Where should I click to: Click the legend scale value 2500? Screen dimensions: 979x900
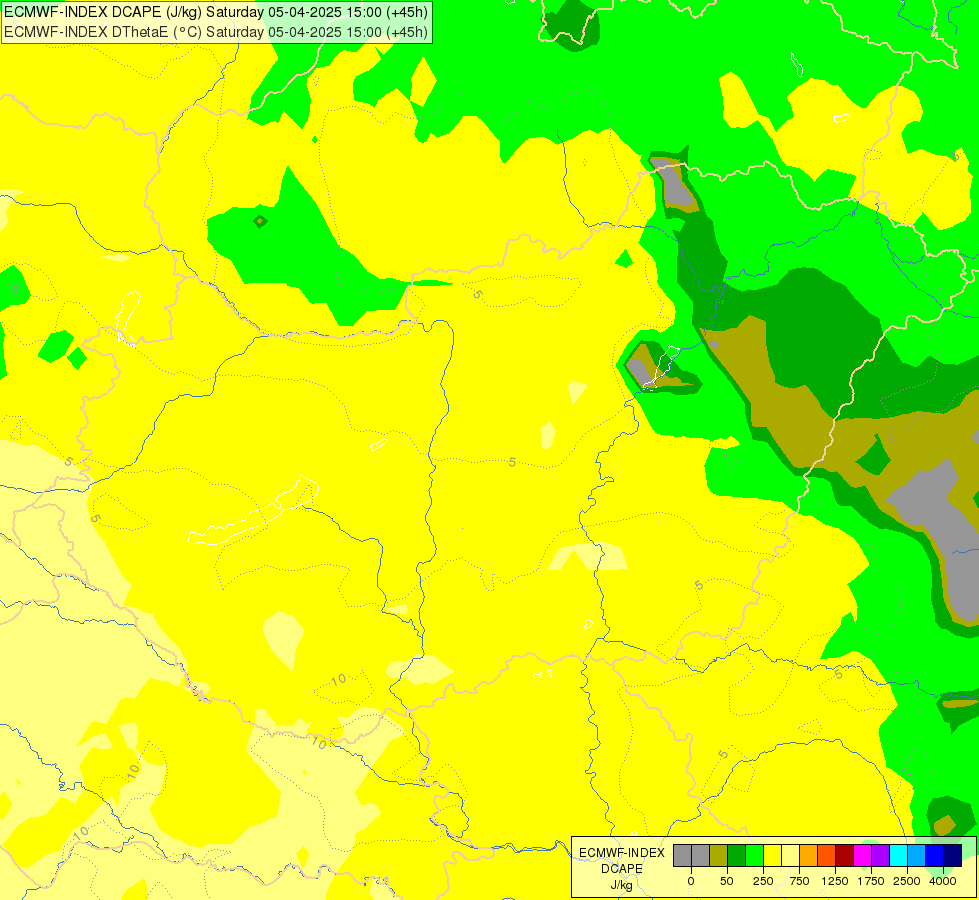pos(907,881)
